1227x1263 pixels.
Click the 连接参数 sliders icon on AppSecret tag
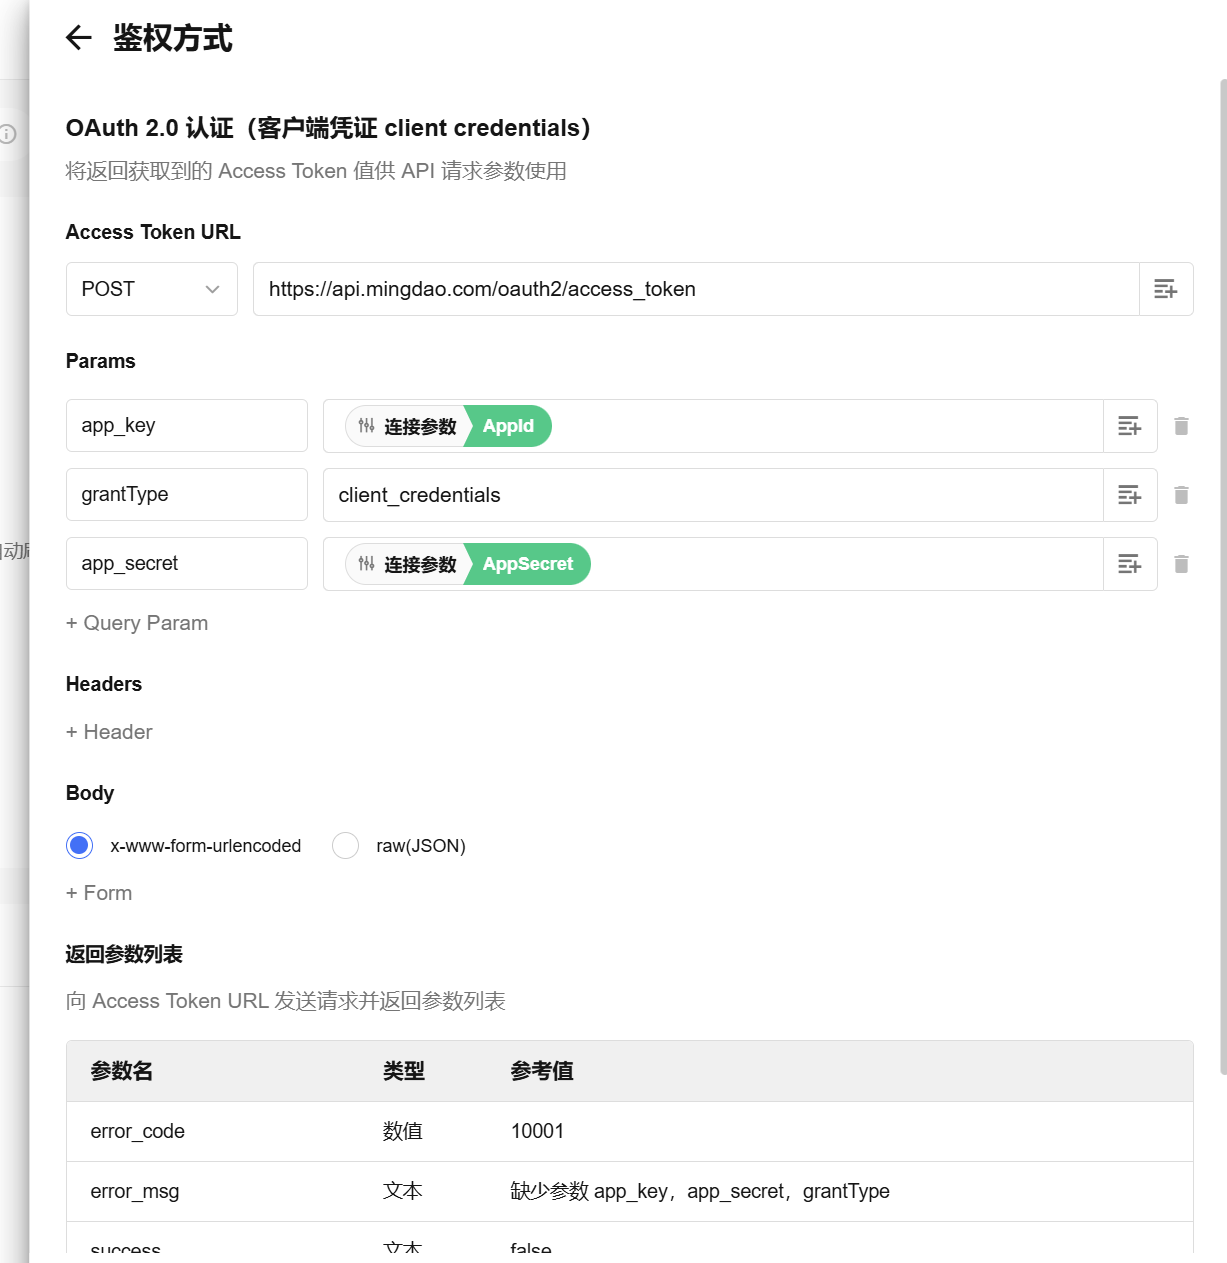pos(365,563)
